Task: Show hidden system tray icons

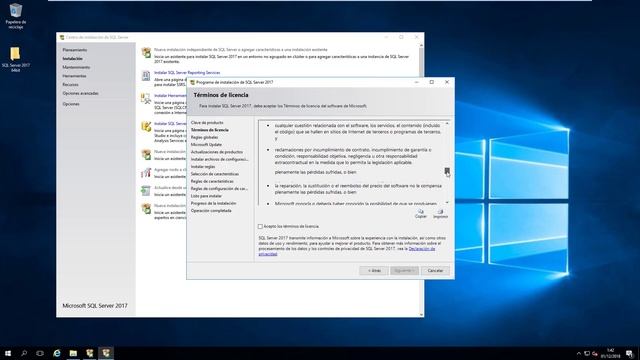Action: [578, 353]
